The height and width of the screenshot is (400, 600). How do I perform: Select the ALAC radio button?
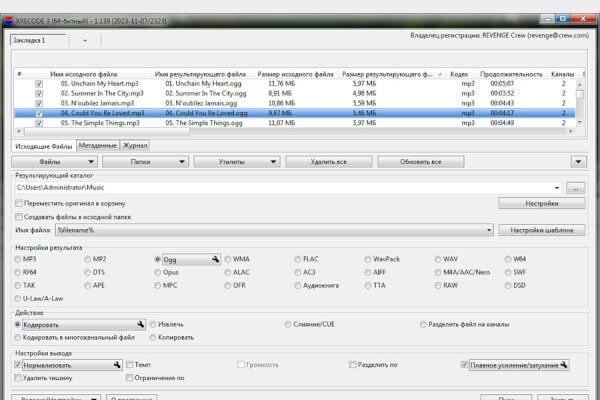228,272
